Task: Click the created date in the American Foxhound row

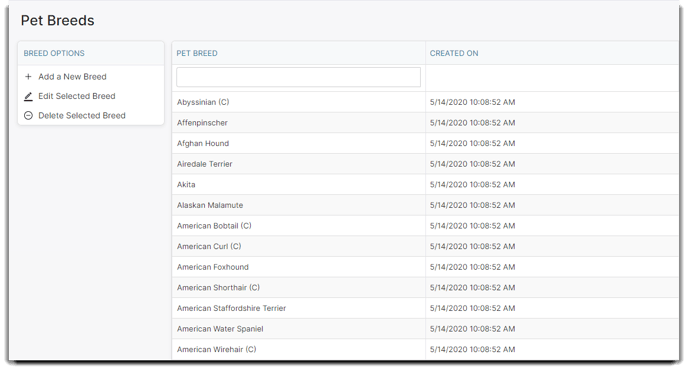Action: click(473, 267)
